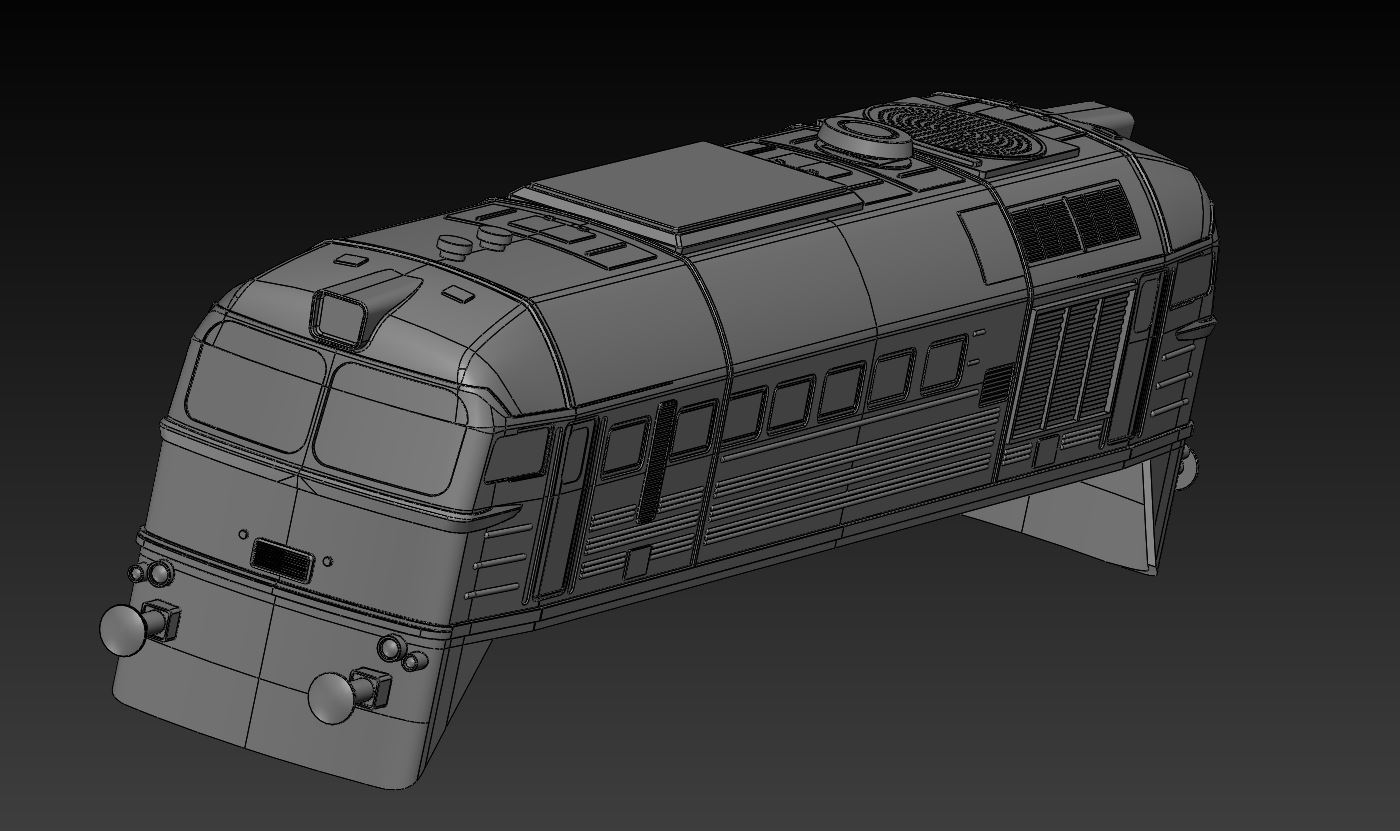Image resolution: width=1400 pixels, height=831 pixels.
Task: Click the cab side window behind the windshield
Action: [x=518, y=456]
